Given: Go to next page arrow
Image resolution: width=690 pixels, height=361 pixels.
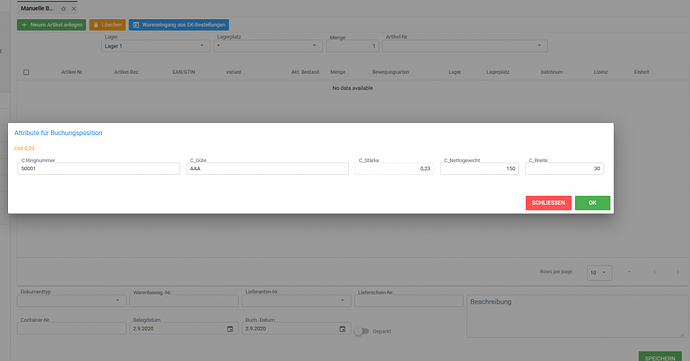Looking at the screenshot, I should (678, 272).
